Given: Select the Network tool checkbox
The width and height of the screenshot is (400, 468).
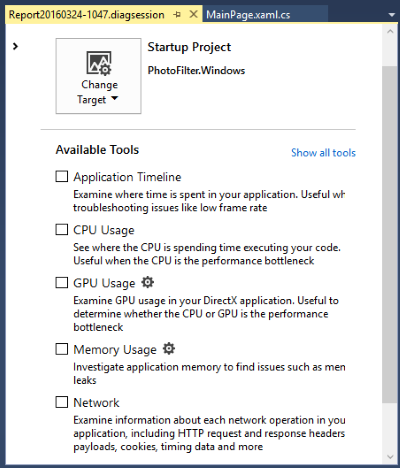Looking at the screenshot, I should (62, 402).
